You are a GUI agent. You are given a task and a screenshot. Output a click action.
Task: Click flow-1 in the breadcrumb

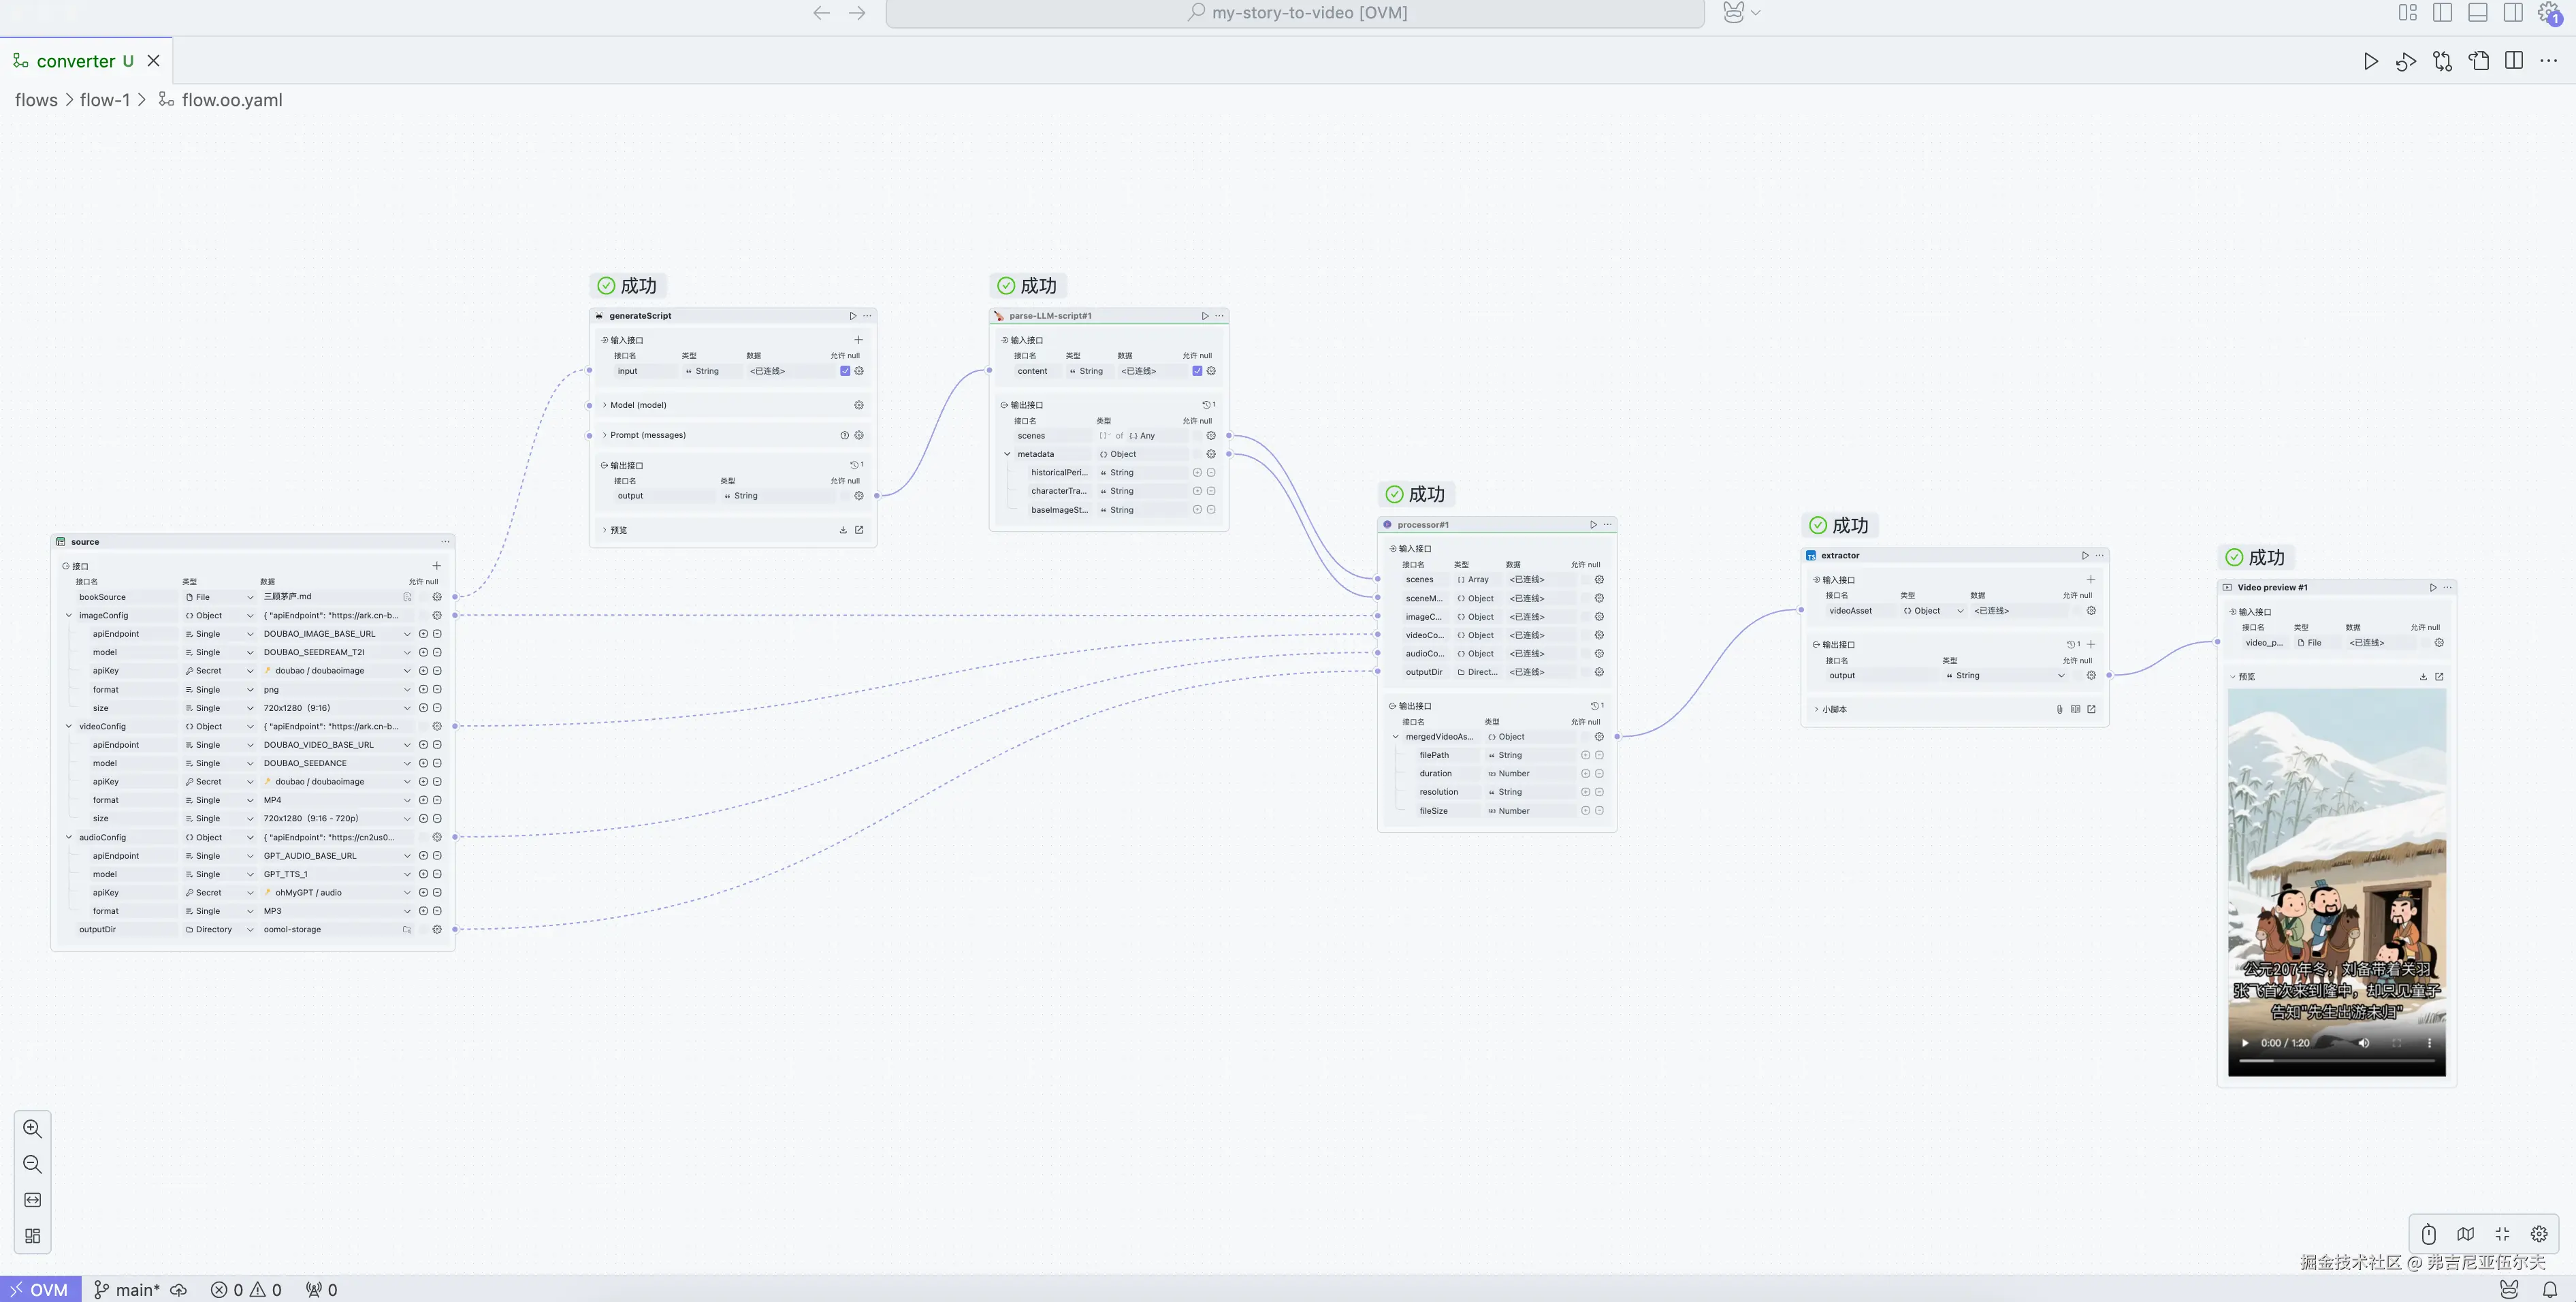[x=104, y=100]
